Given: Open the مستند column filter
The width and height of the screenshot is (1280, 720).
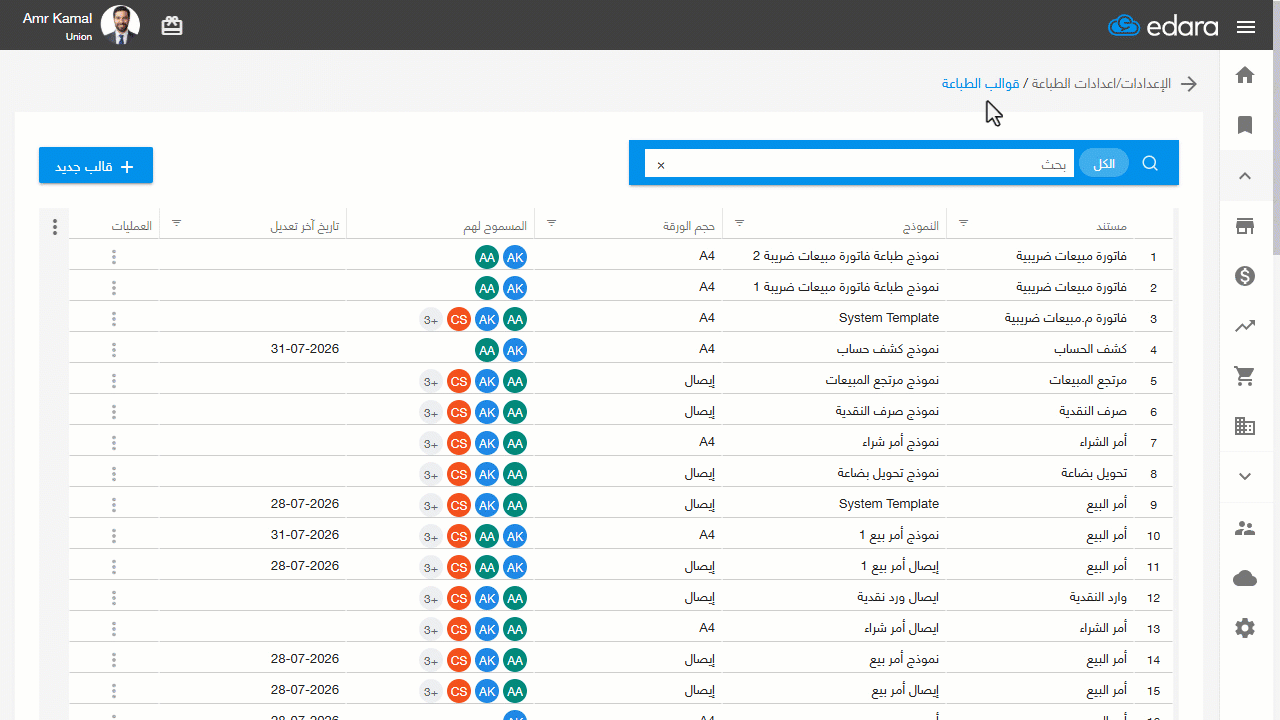Looking at the screenshot, I should coord(964,223).
